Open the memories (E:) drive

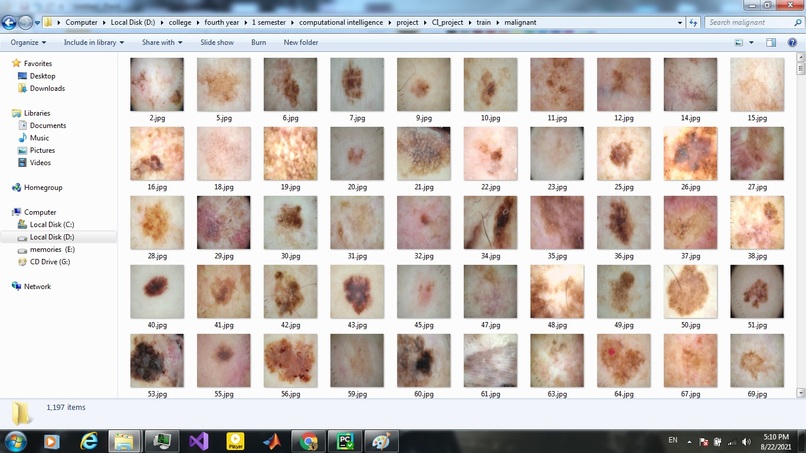coord(52,249)
